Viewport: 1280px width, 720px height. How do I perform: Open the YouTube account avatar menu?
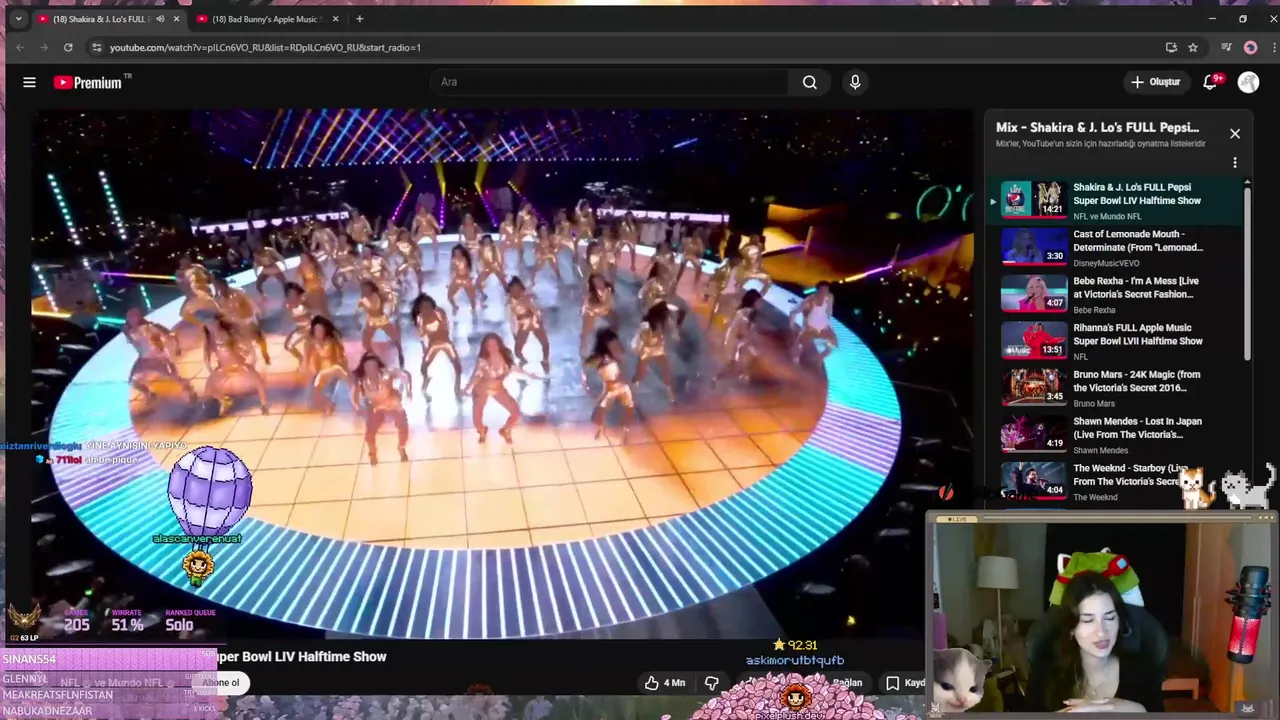1248,82
